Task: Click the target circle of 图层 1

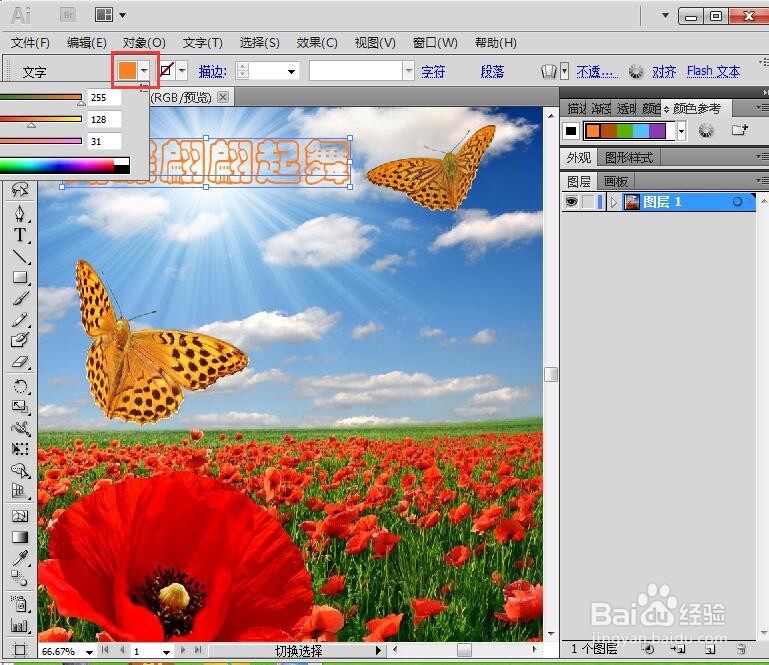Action: tap(737, 202)
